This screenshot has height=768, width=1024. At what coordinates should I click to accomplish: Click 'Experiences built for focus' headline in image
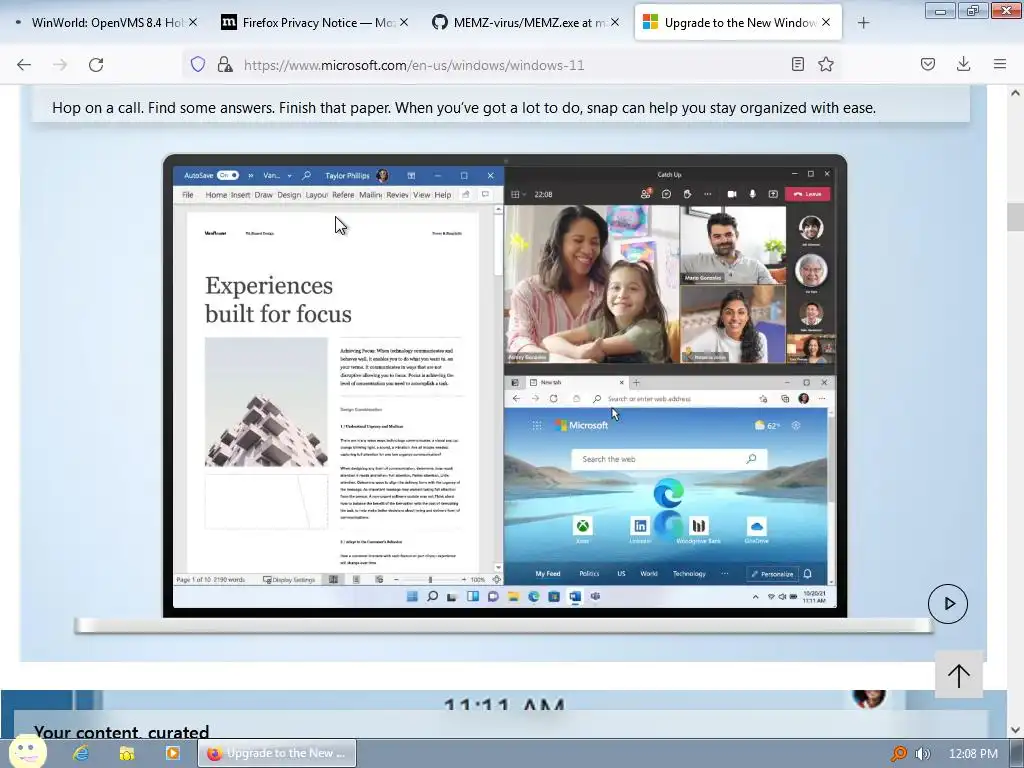[x=278, y=300]
